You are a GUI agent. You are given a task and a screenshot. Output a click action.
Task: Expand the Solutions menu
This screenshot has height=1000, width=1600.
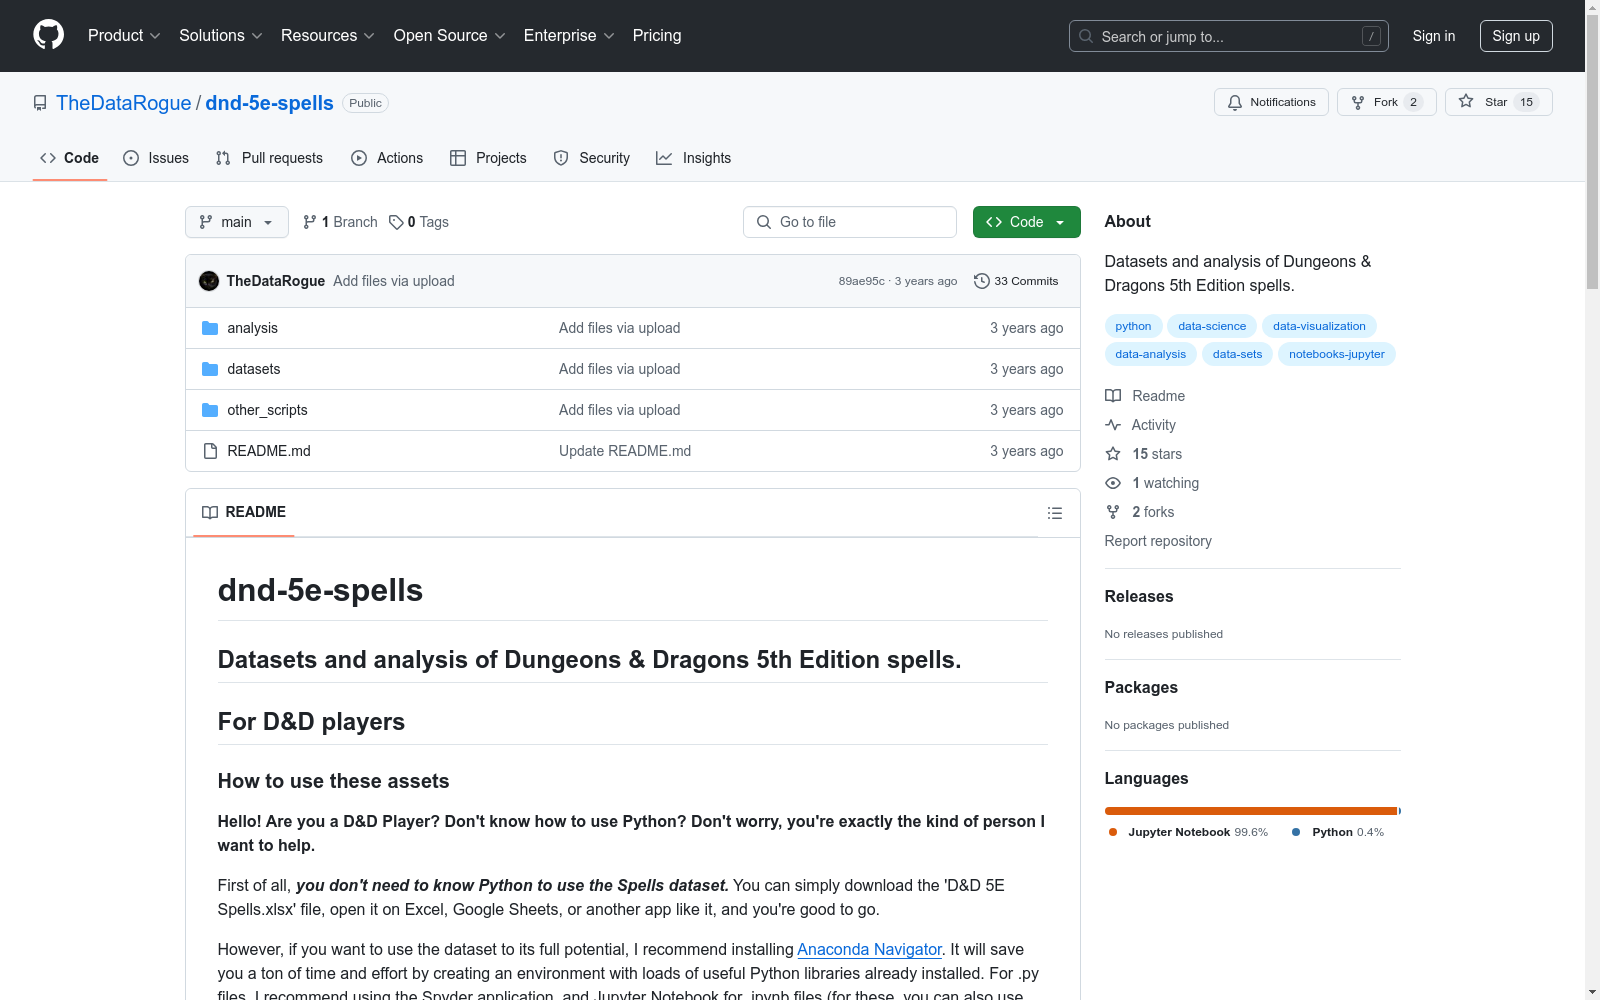[x=221, y=36]
